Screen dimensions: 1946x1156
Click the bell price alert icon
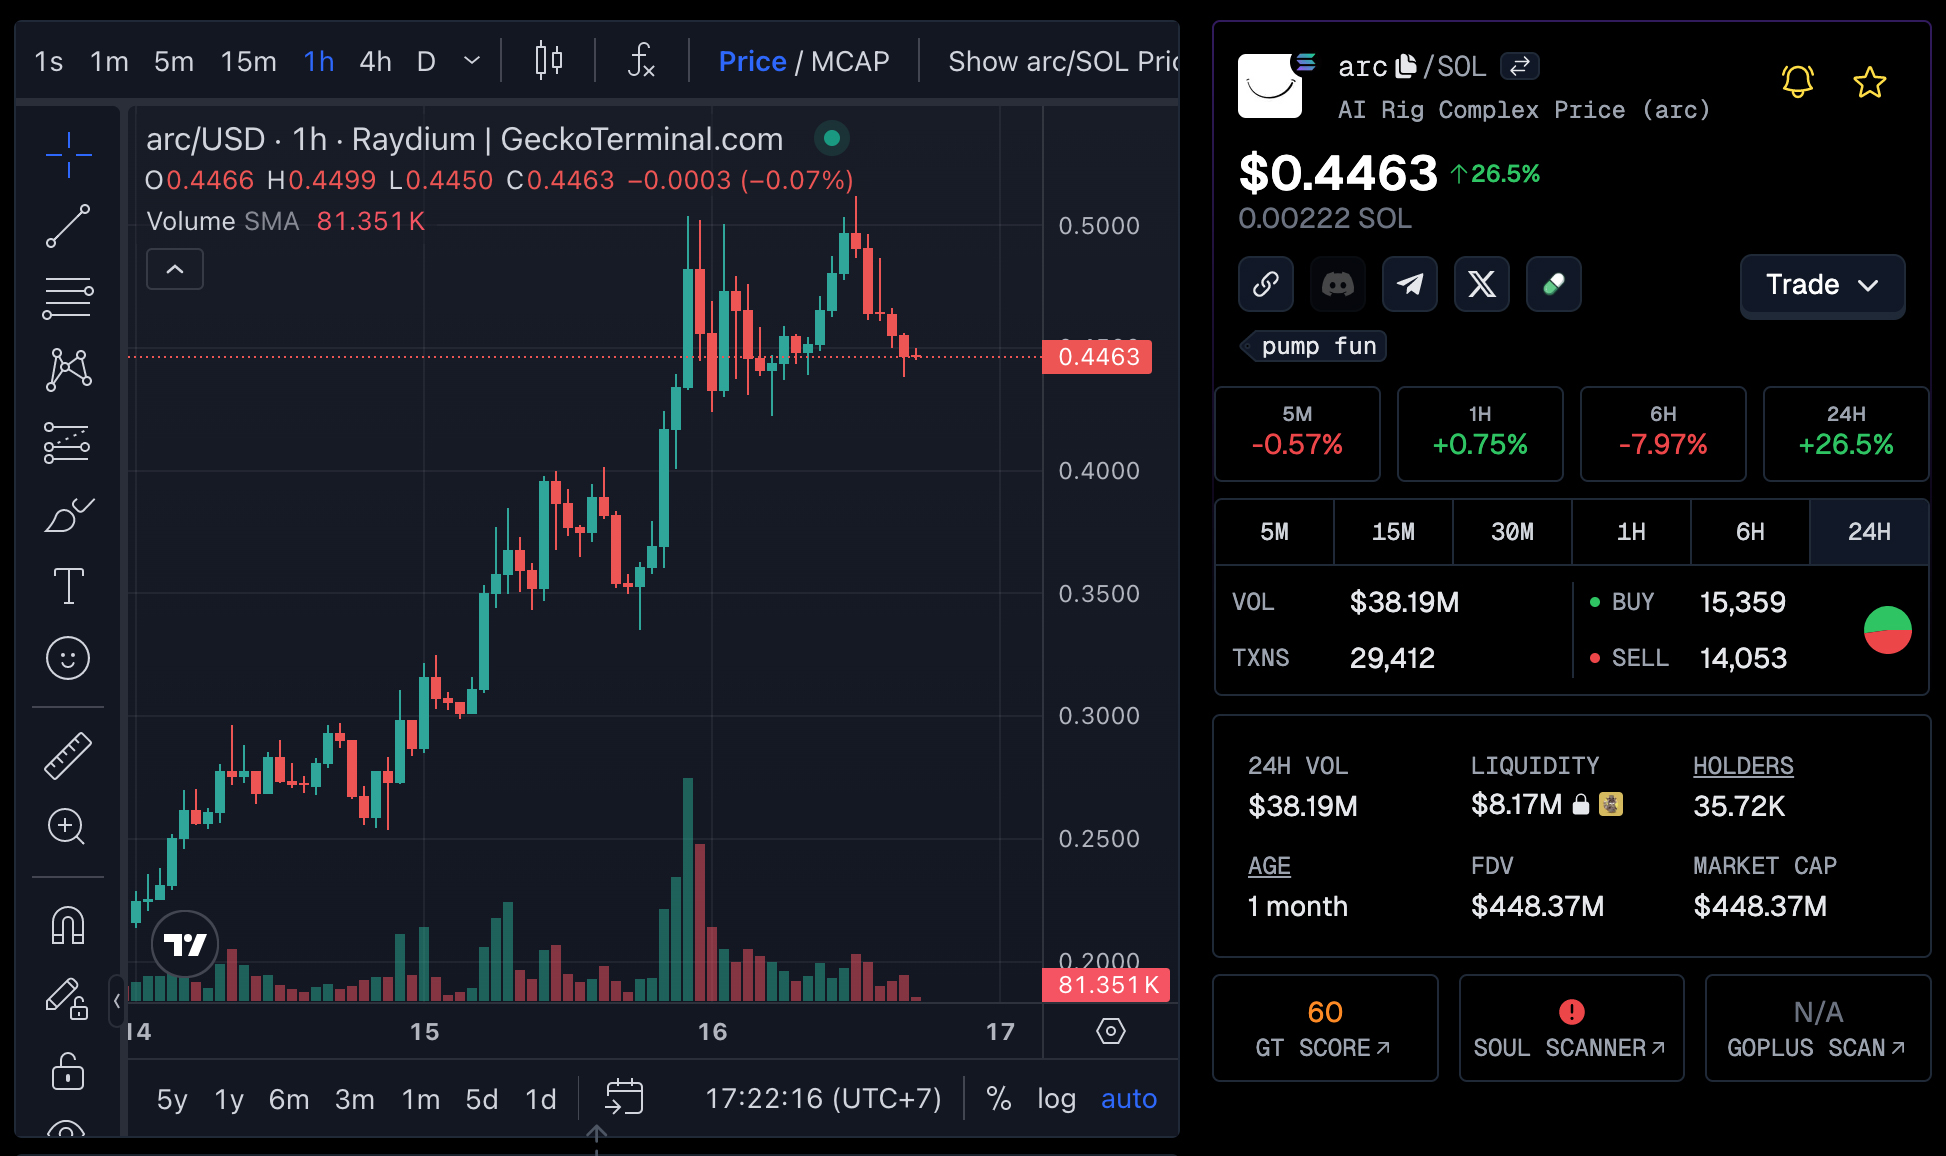pyautogui.click(x=1798, y=81)
